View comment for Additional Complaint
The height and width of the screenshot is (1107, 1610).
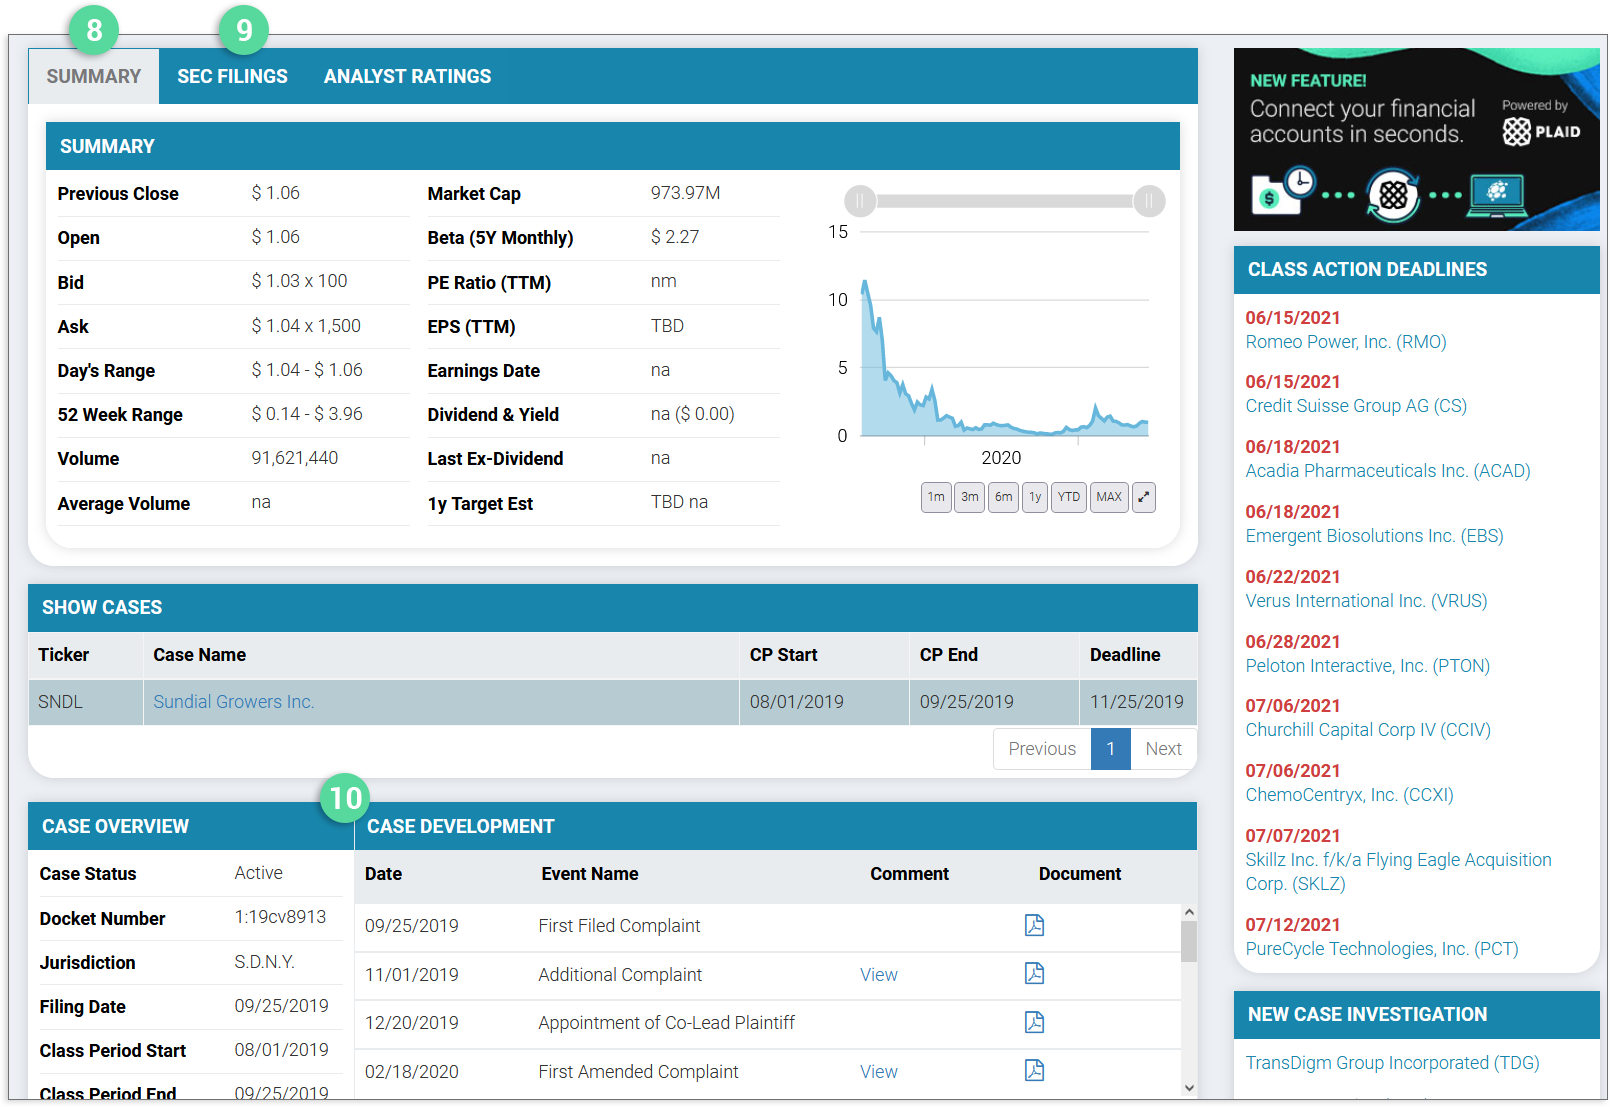pyautogui.click(x=878, y=975)
